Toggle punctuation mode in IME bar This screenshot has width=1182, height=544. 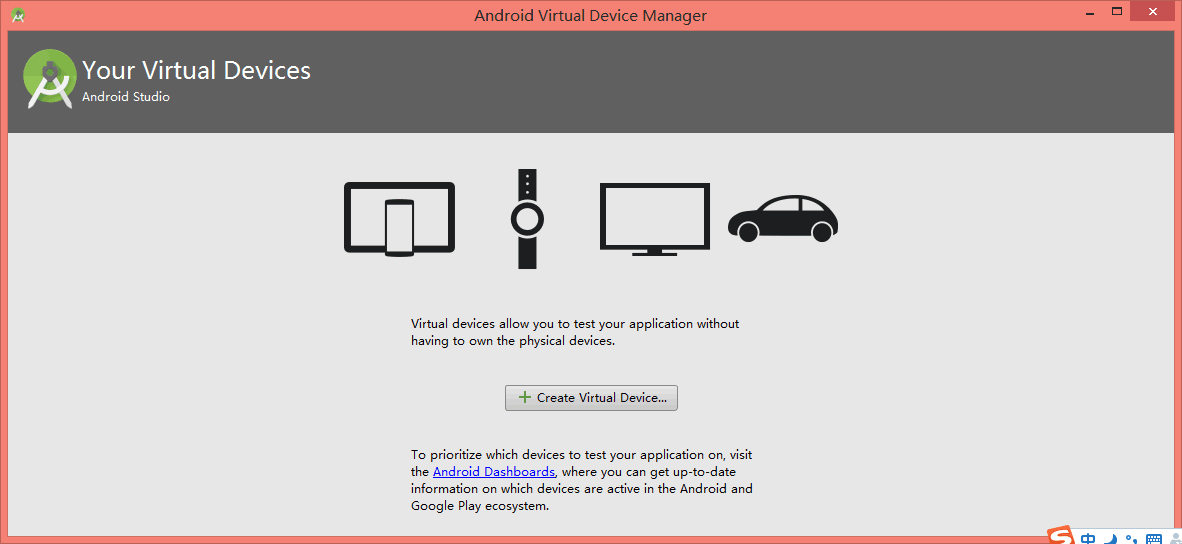[1131, 538]
